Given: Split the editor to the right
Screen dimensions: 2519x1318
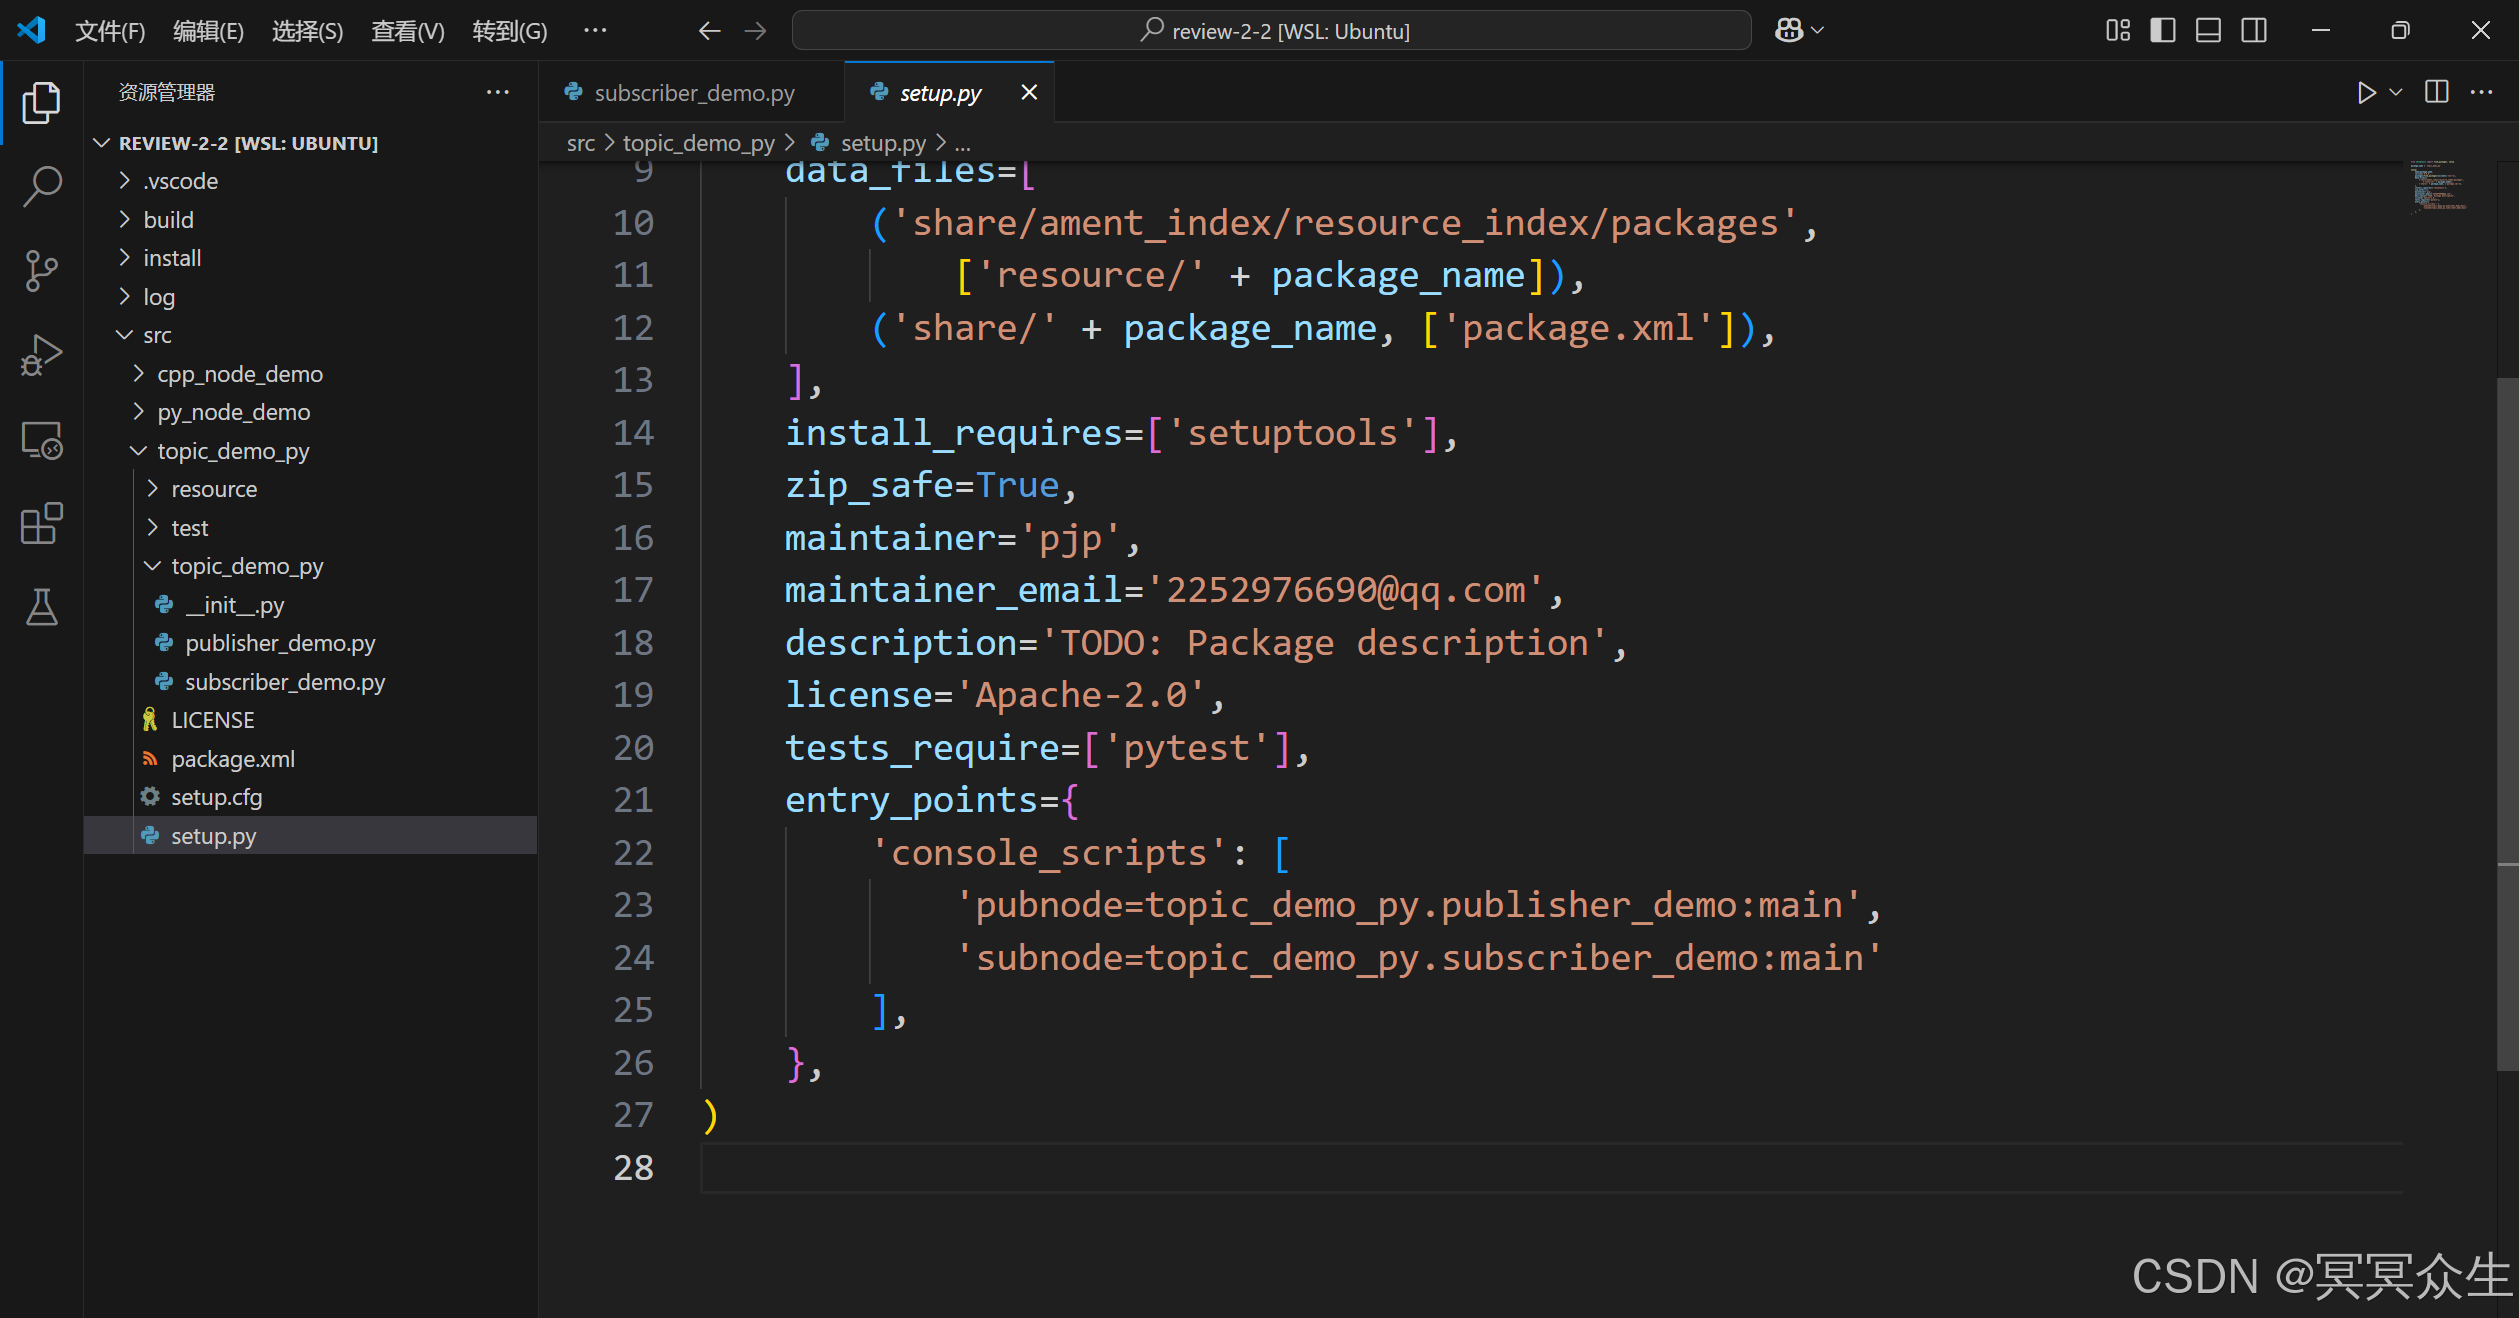Looking at the screenshot, I should pyautogui.click(x=2437, y=93).
